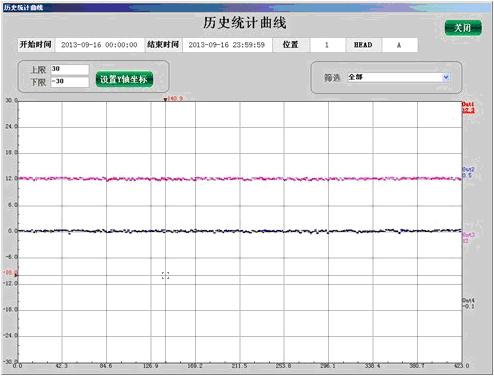Click the green 关闭 close button
Viewport: 494px width, 377px height.
pyautogui.click(x=463, y=28)
